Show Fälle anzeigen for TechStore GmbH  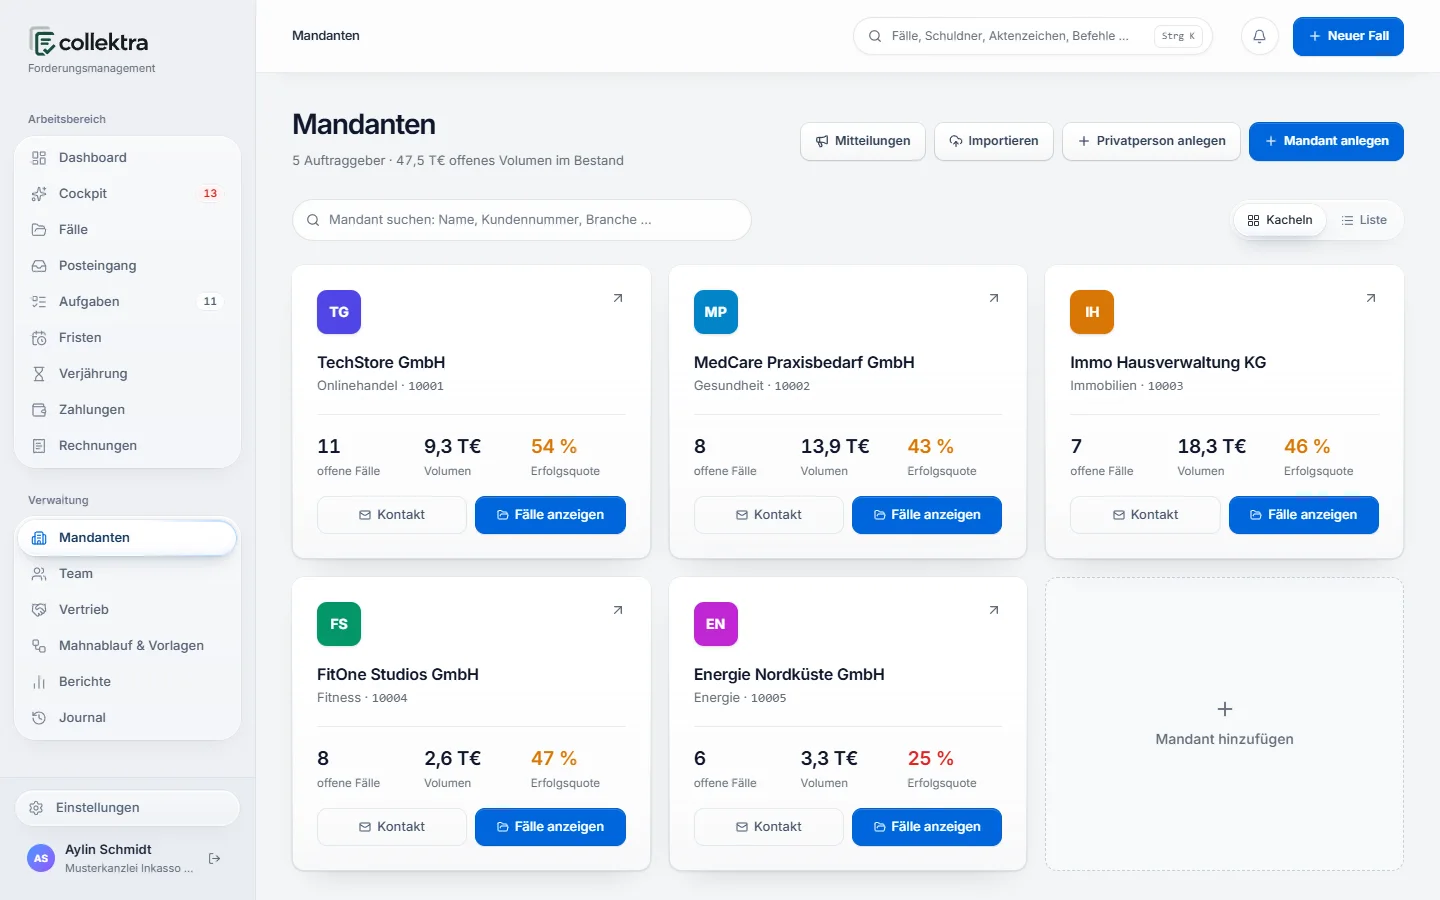click(550, 515)
